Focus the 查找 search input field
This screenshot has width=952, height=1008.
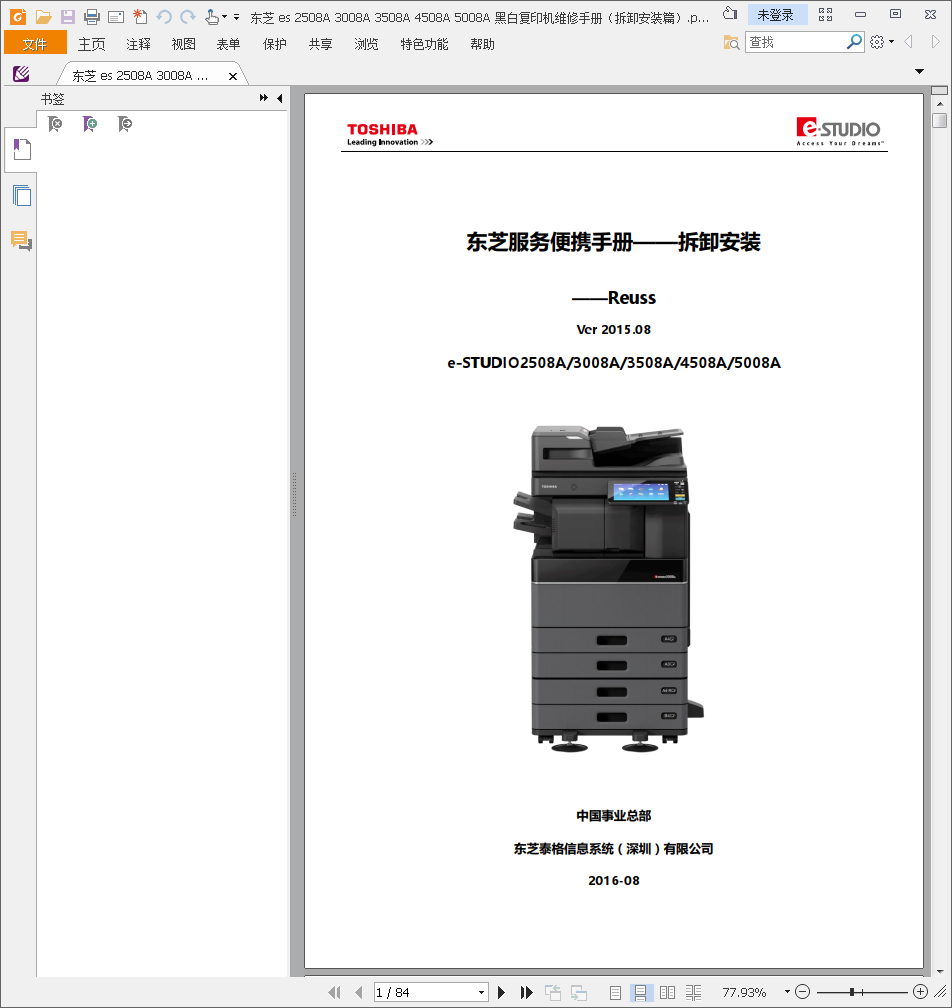tap(796, 42)
